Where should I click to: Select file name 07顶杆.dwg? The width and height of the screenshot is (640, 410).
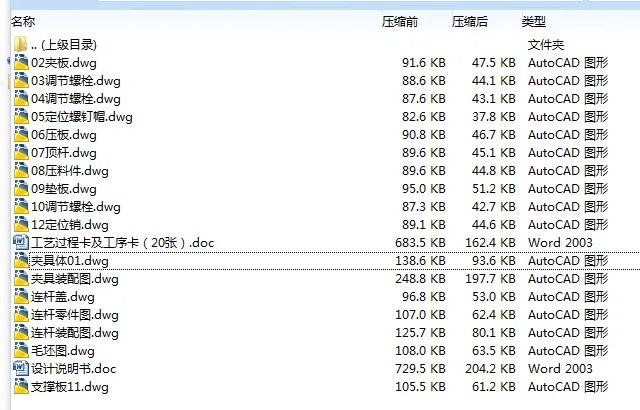64,153
